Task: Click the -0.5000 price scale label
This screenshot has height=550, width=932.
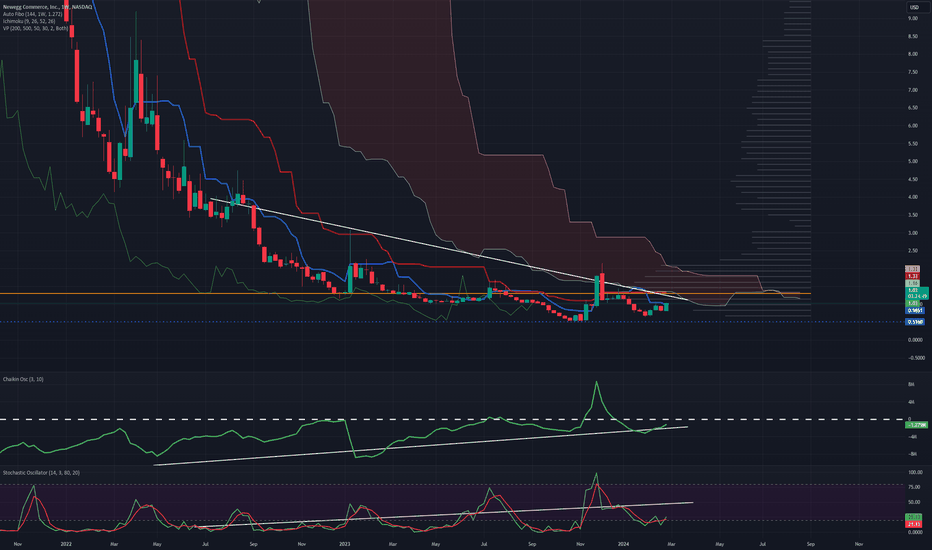Action: tap(916, 358)
